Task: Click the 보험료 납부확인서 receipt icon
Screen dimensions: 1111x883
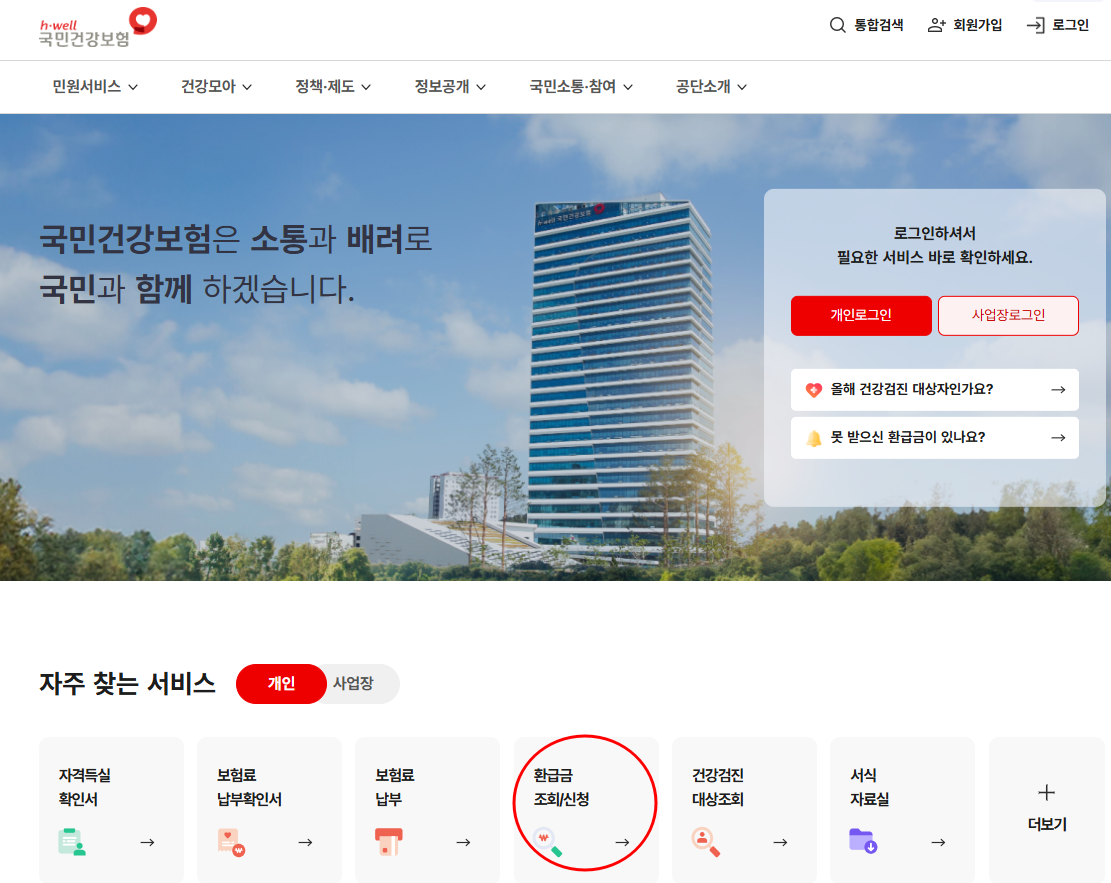Action: (231, 842)
